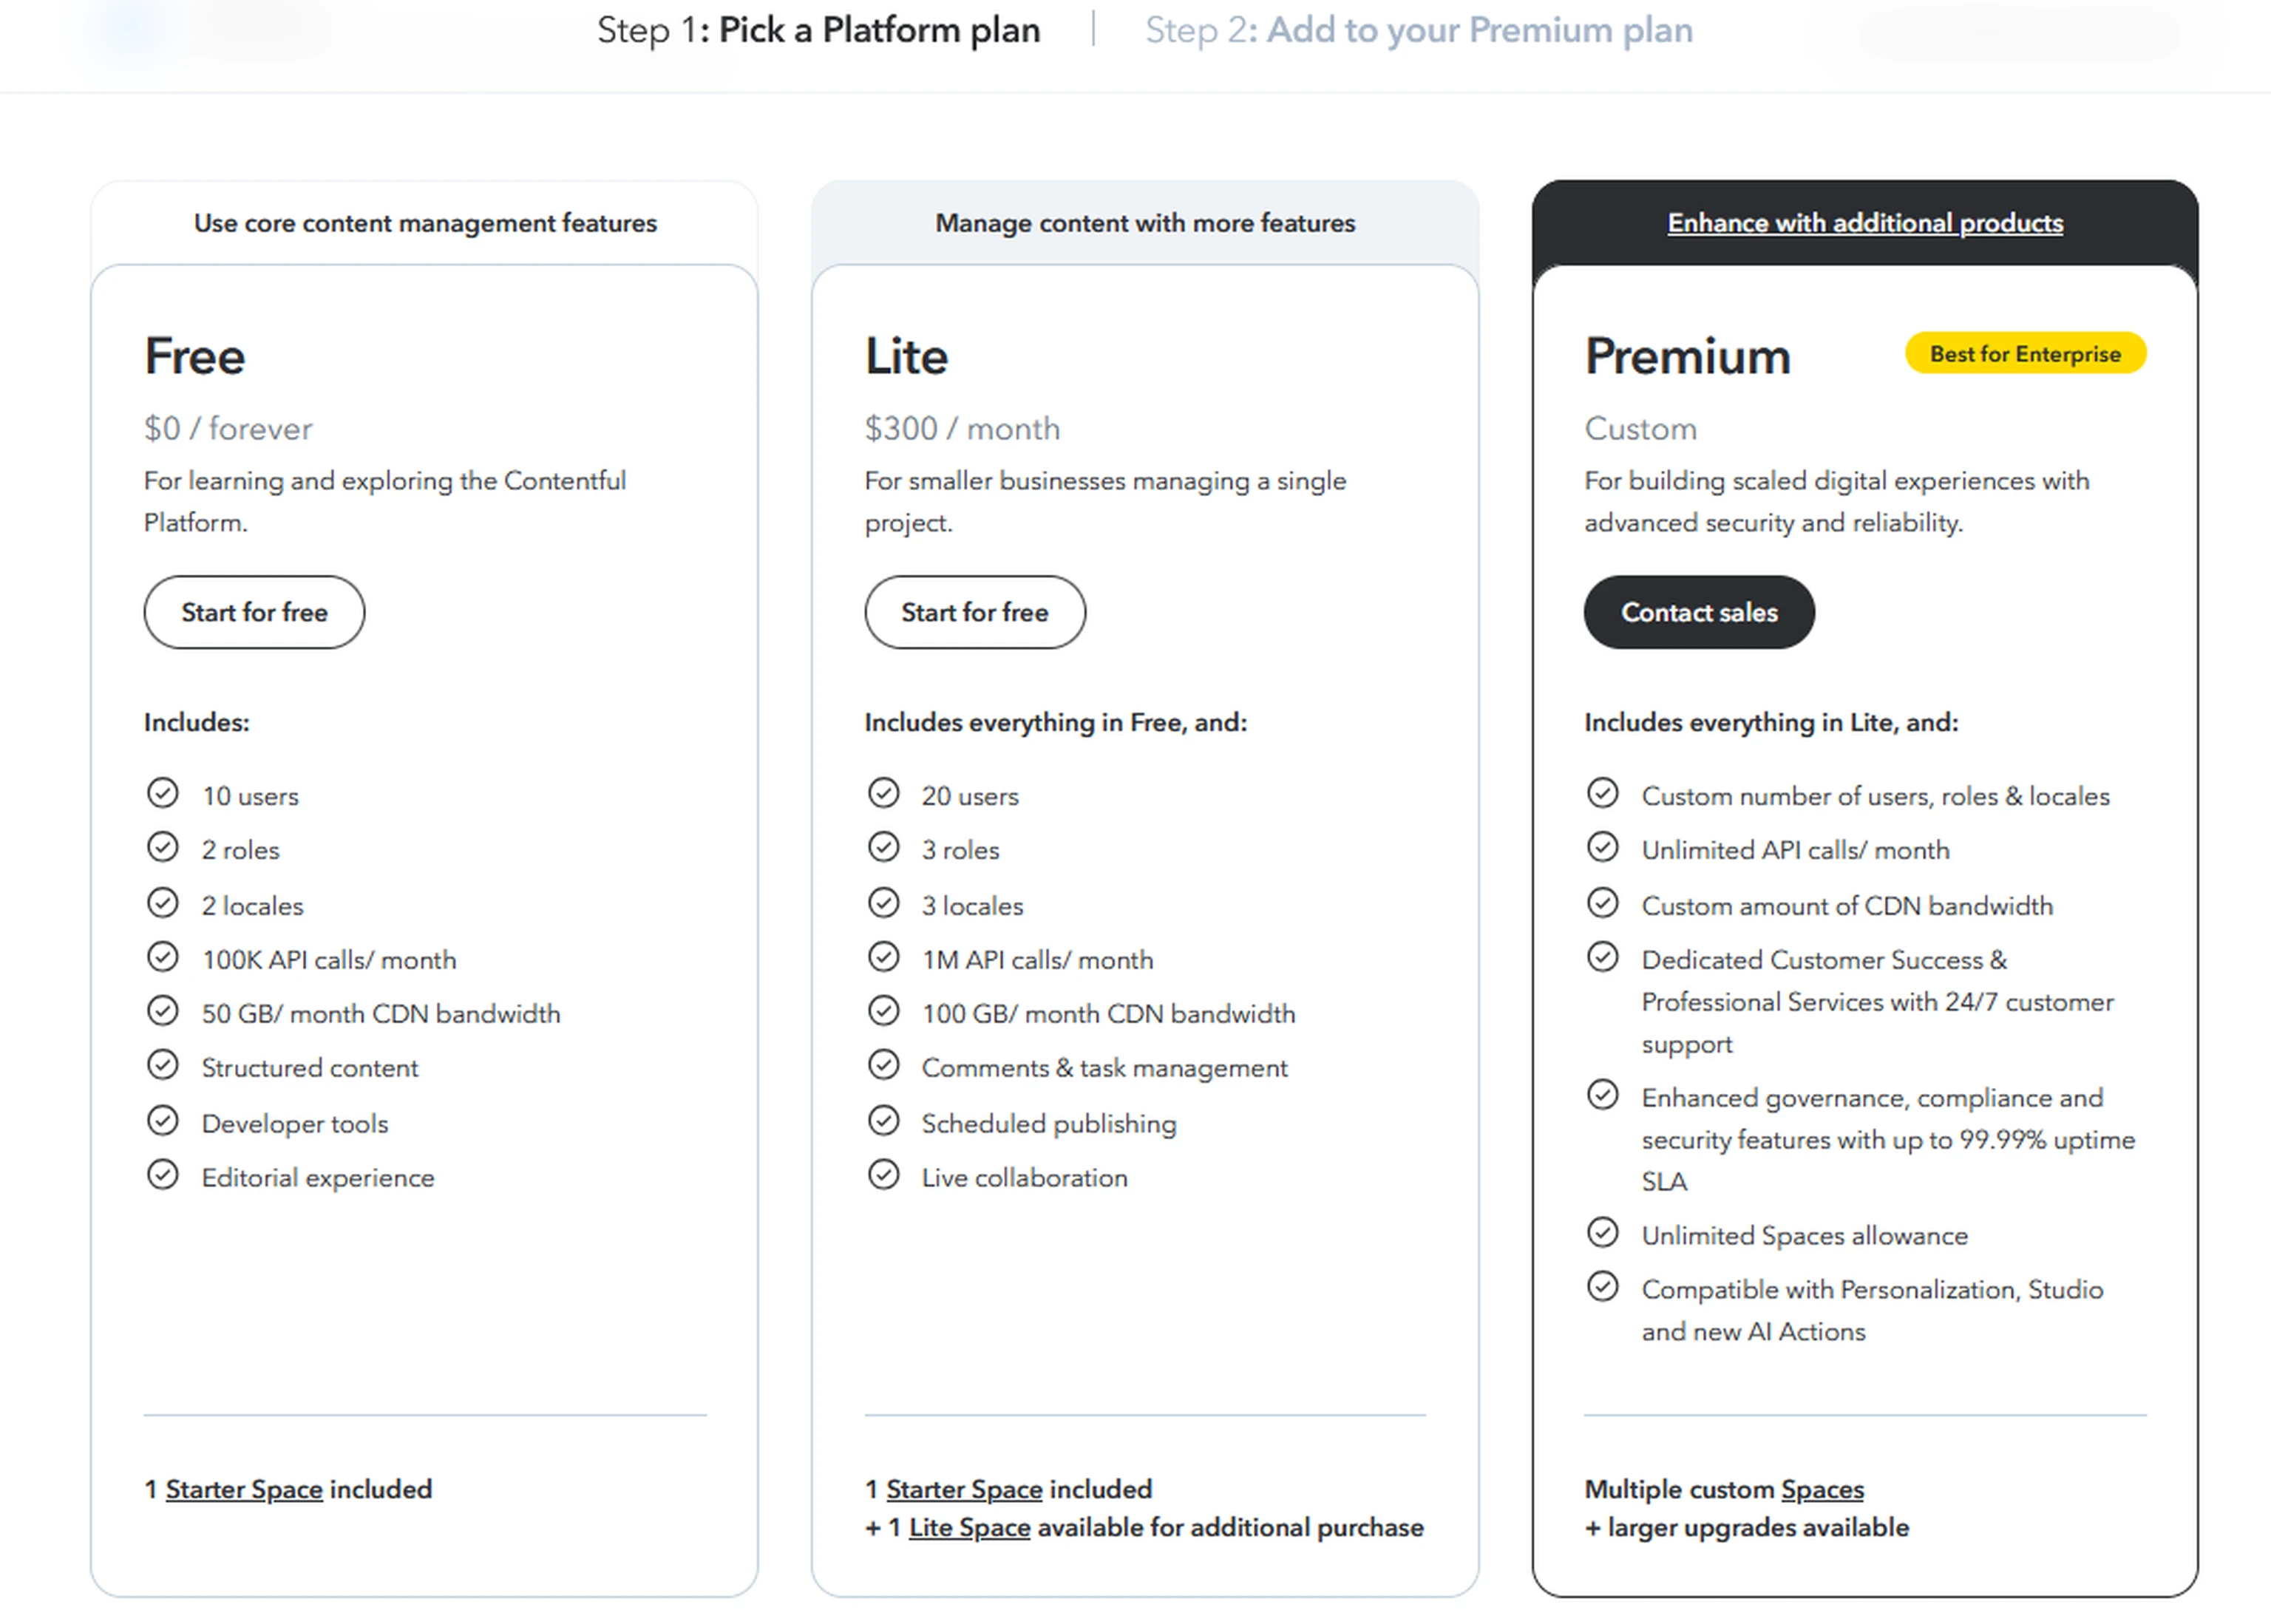Click the check icon next to Developer tools
Screen dimensions: 2271x1624
point(162,1121)
